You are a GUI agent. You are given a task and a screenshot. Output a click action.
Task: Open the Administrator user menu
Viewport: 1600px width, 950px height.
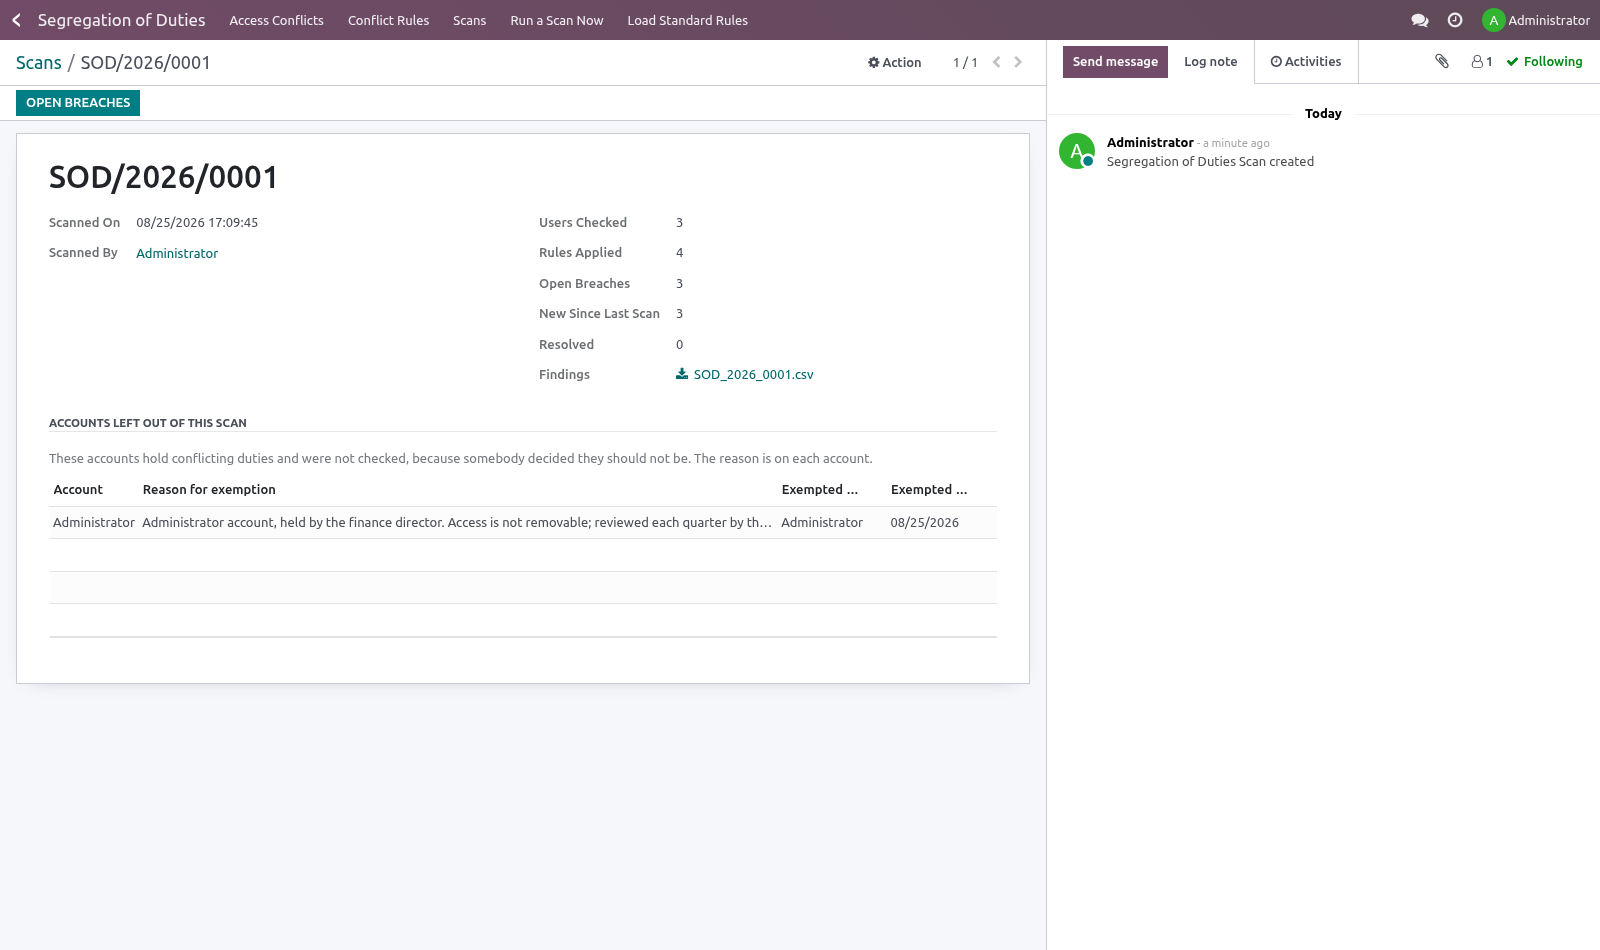point(1536,20)
